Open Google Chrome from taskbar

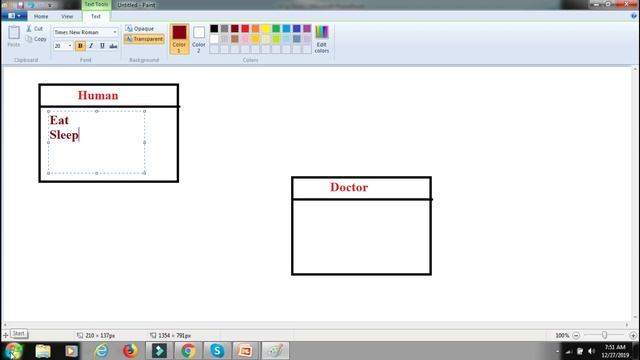pos(188,351)
